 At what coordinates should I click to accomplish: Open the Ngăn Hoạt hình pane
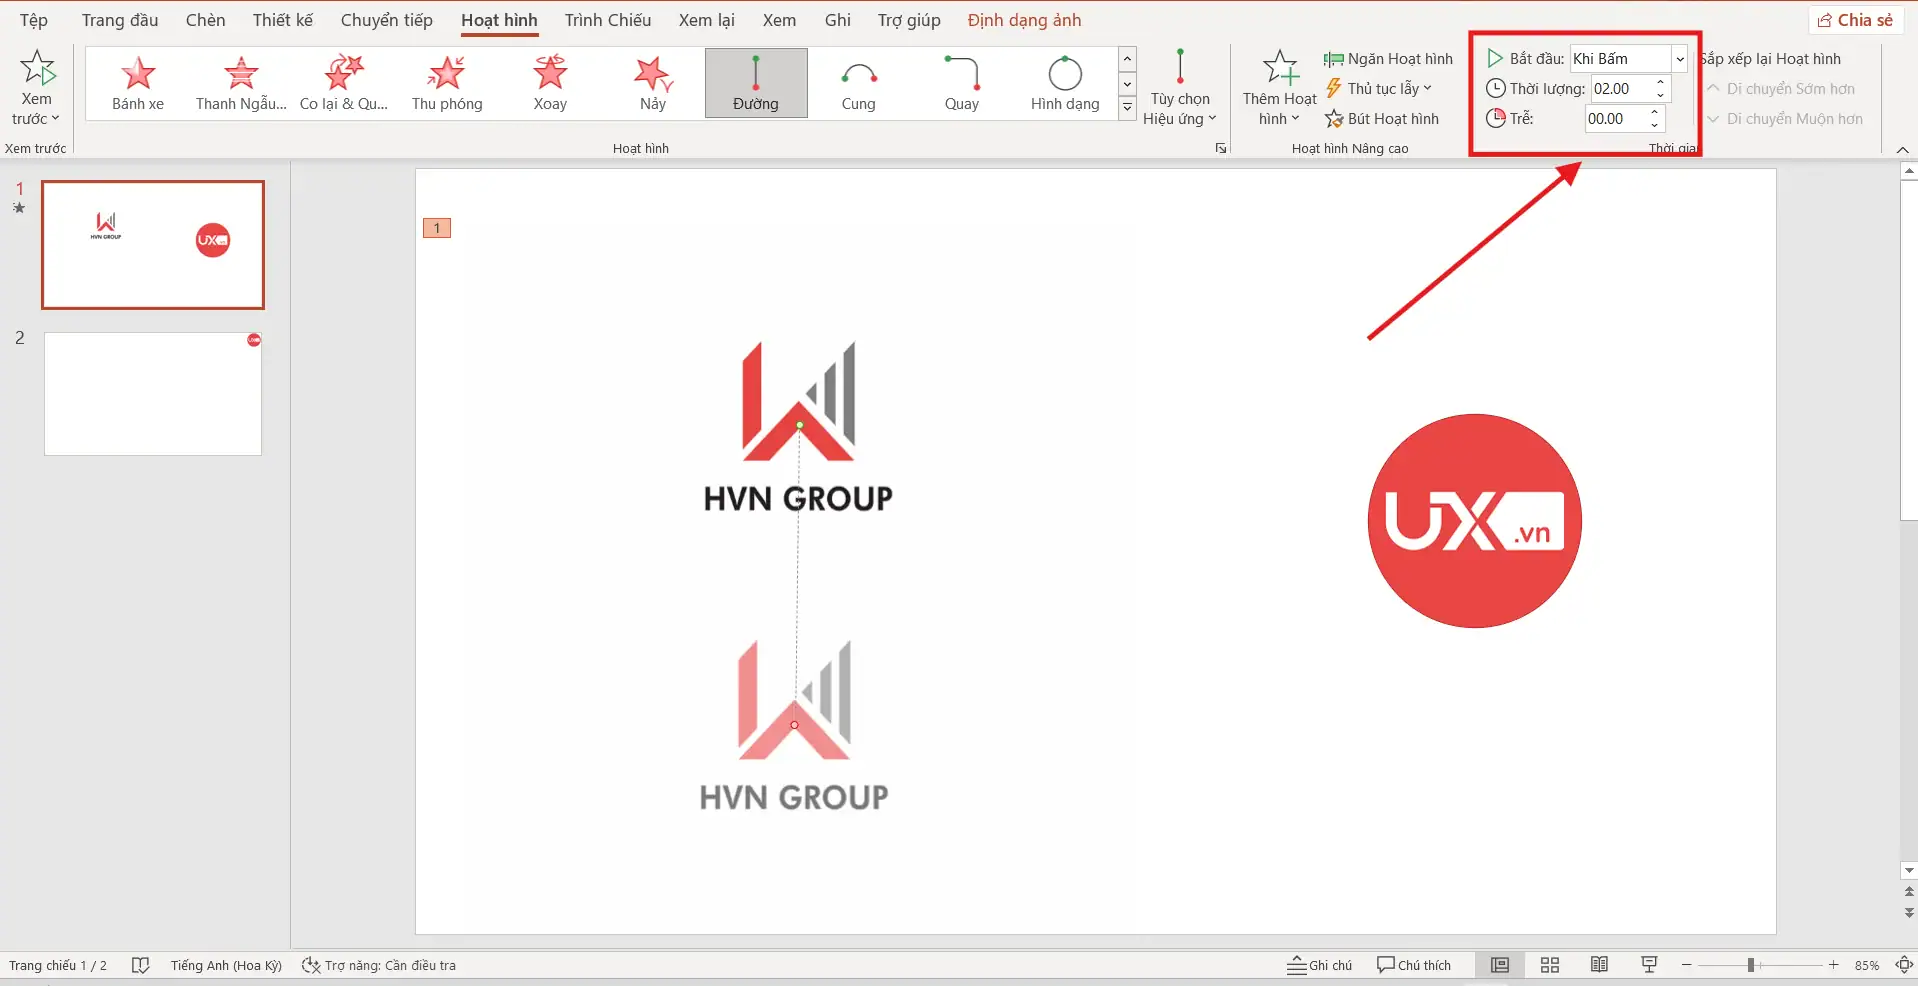click(x=1388, y=59)
